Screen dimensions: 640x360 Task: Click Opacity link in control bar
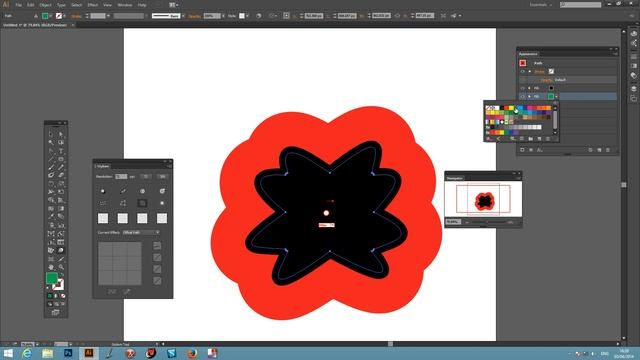coord(195,16)
